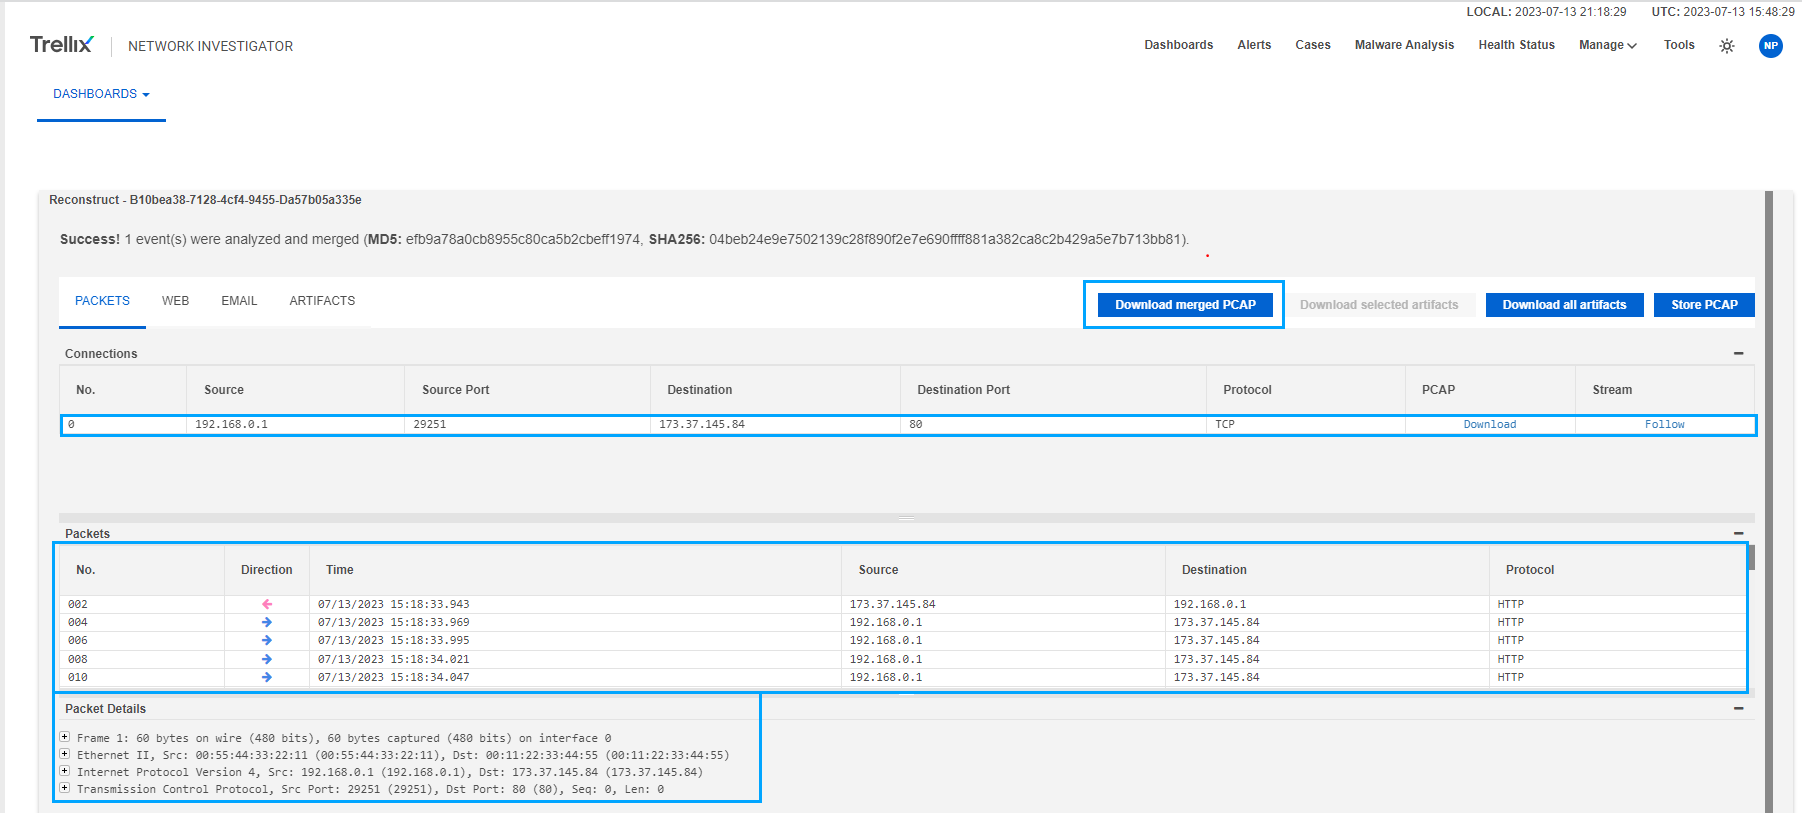Open the Health Status menu
Screen dimensions: 1802x813
click(1516, 45)
